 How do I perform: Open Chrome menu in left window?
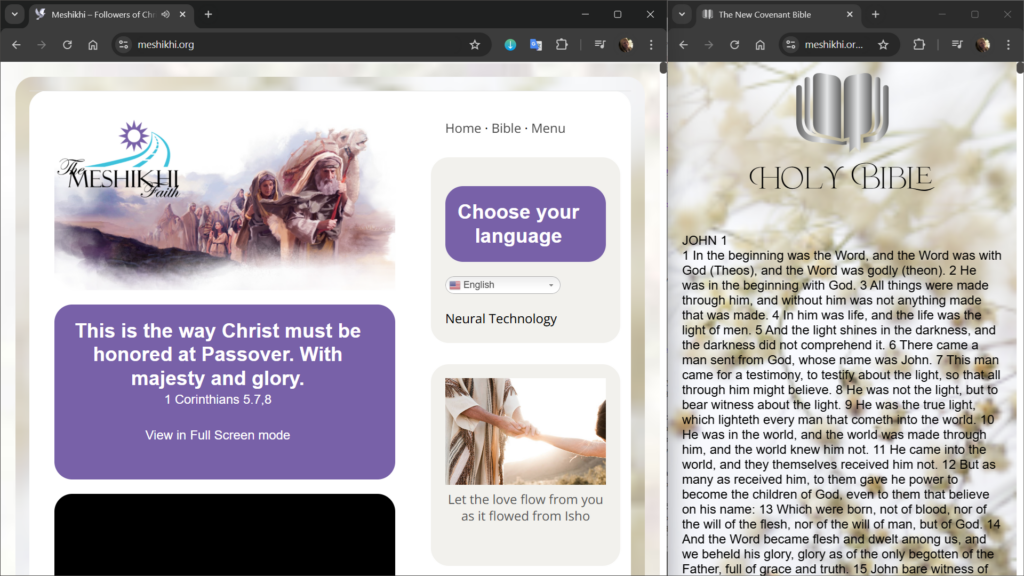coord(651,44)
